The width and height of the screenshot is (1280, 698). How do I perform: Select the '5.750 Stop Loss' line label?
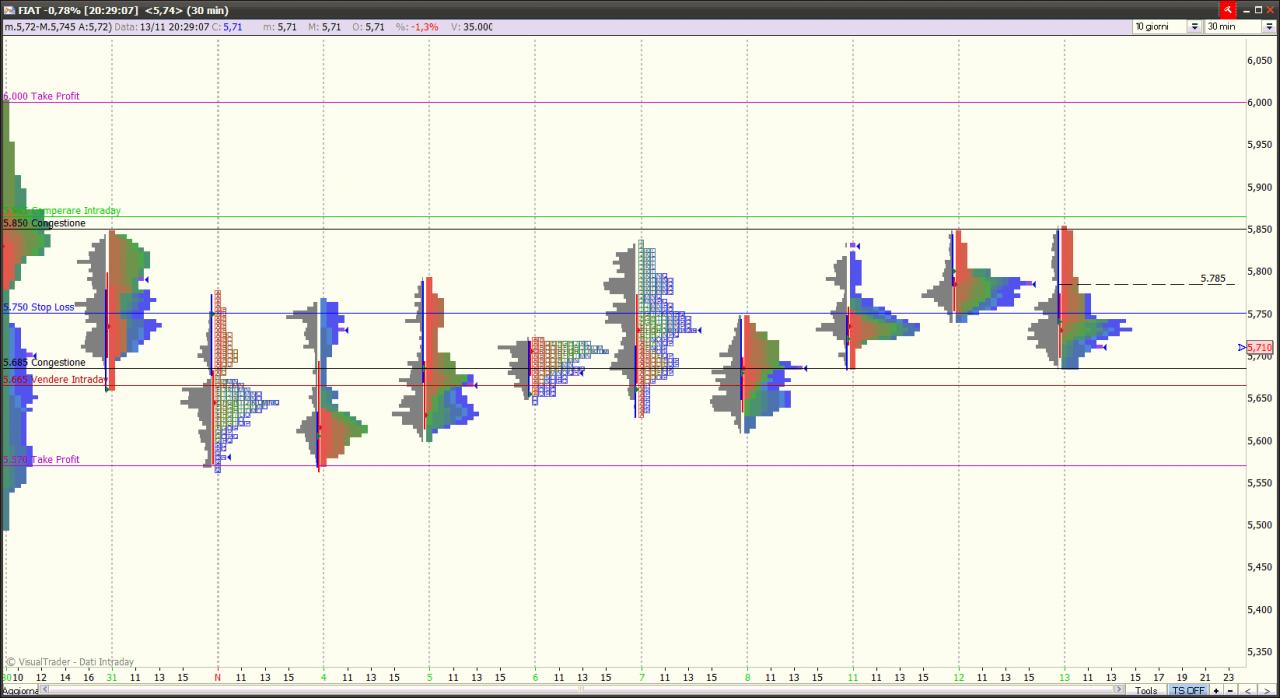click(38, 307)
